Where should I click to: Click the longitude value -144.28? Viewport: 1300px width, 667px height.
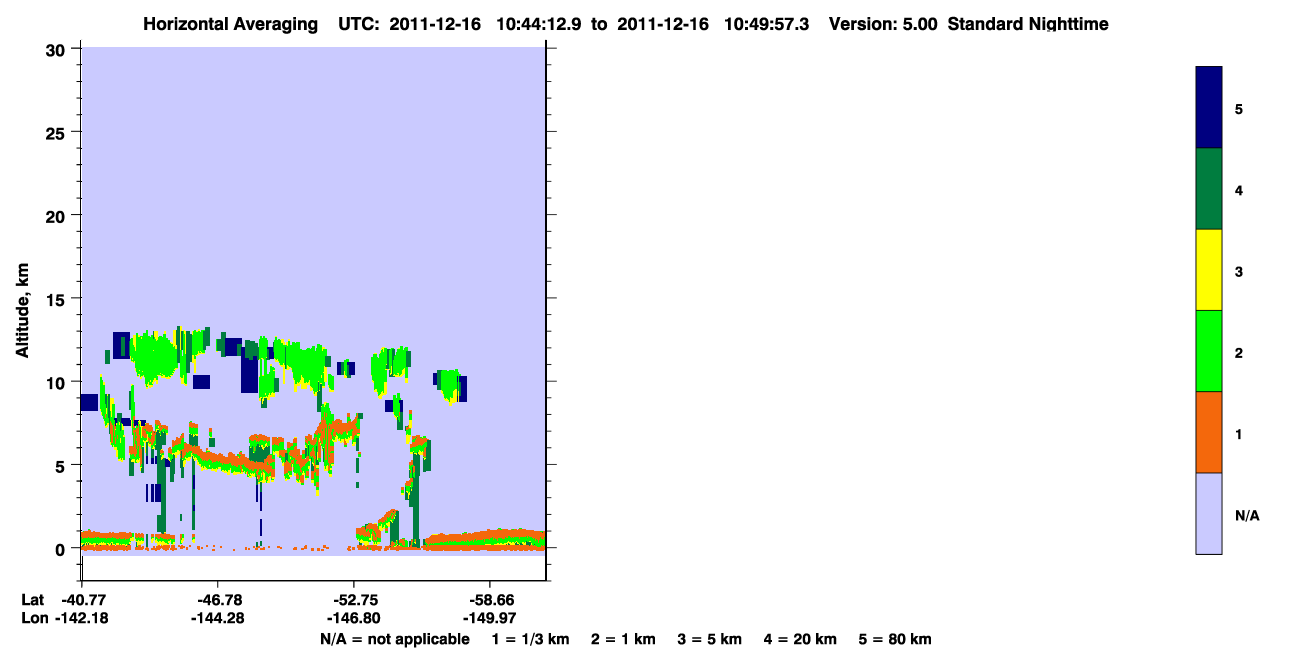pyautogui.click(x=217, y=618)
